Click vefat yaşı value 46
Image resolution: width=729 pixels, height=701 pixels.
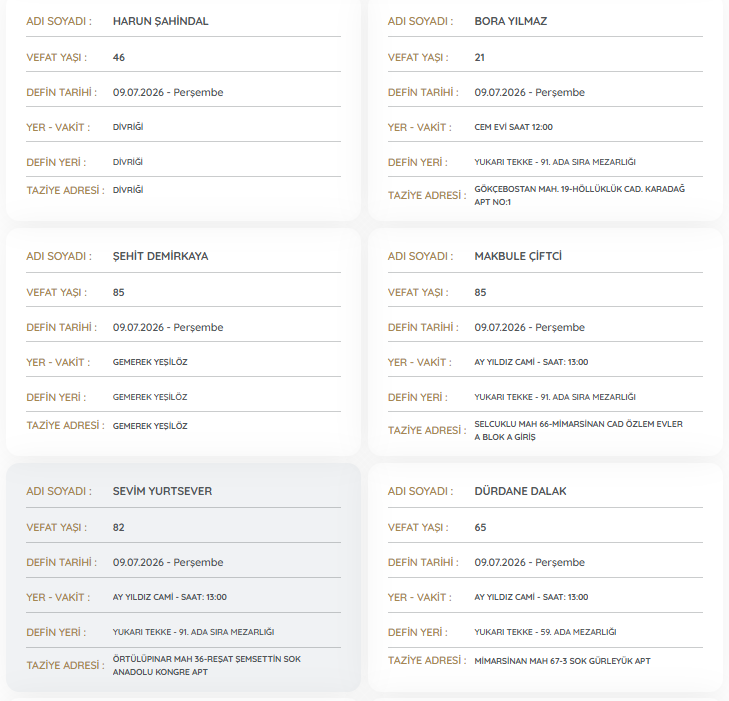click(x=119, y=58)
